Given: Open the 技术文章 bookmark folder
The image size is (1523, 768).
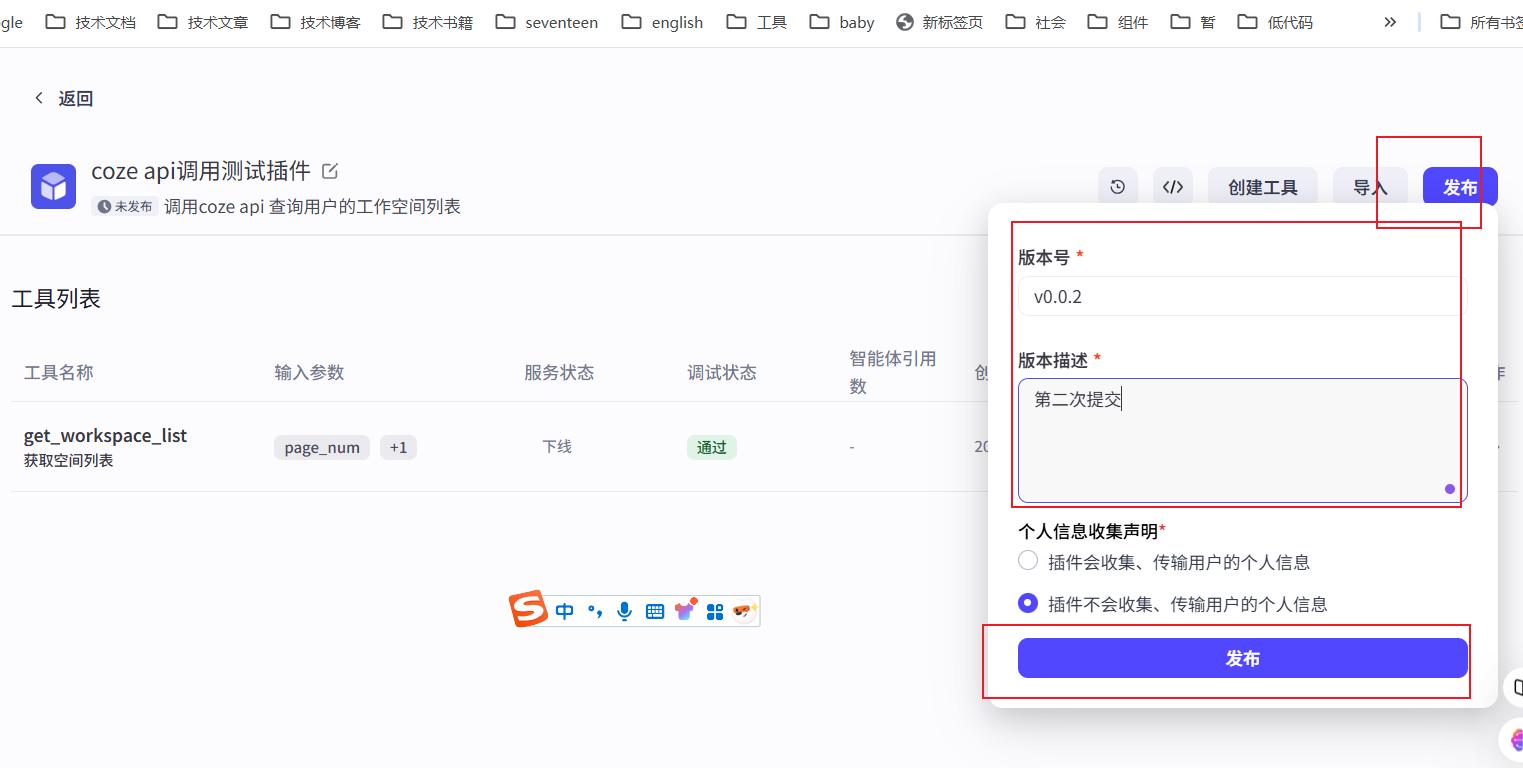Looking at the screenshot, I should click(x=203, y=22).
